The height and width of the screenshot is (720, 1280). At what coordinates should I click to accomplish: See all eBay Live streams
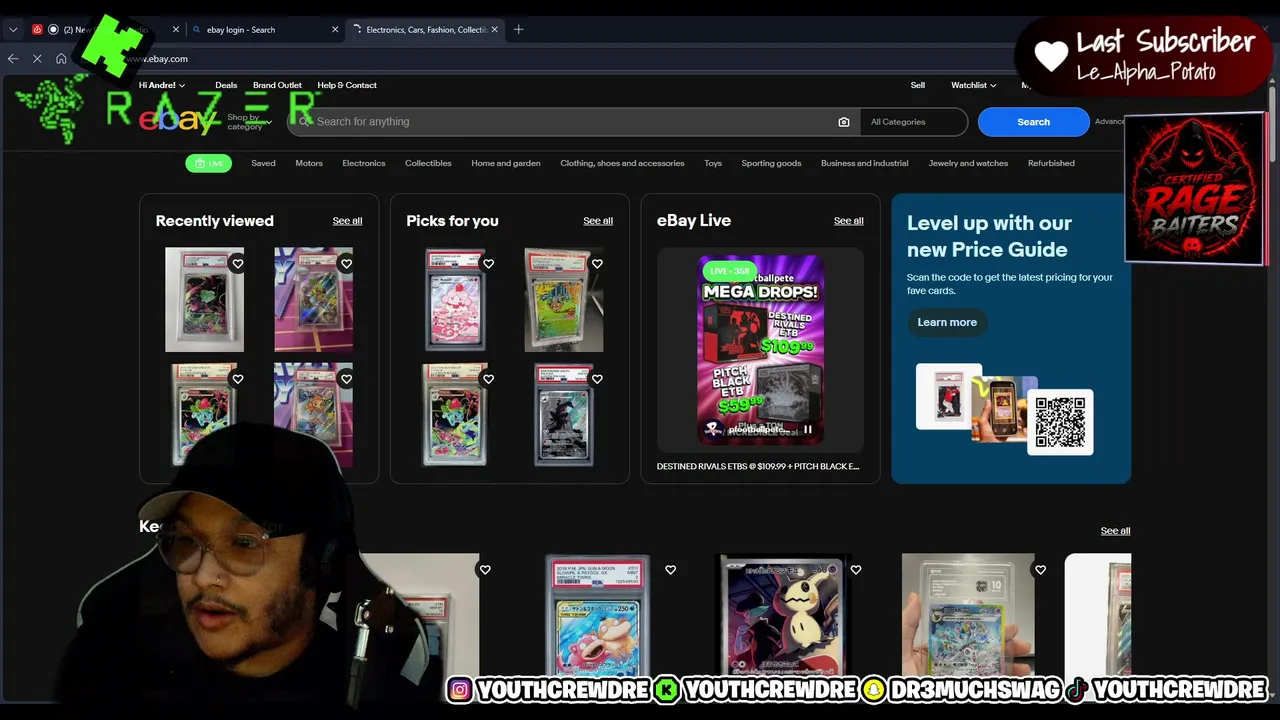[849, 221]
